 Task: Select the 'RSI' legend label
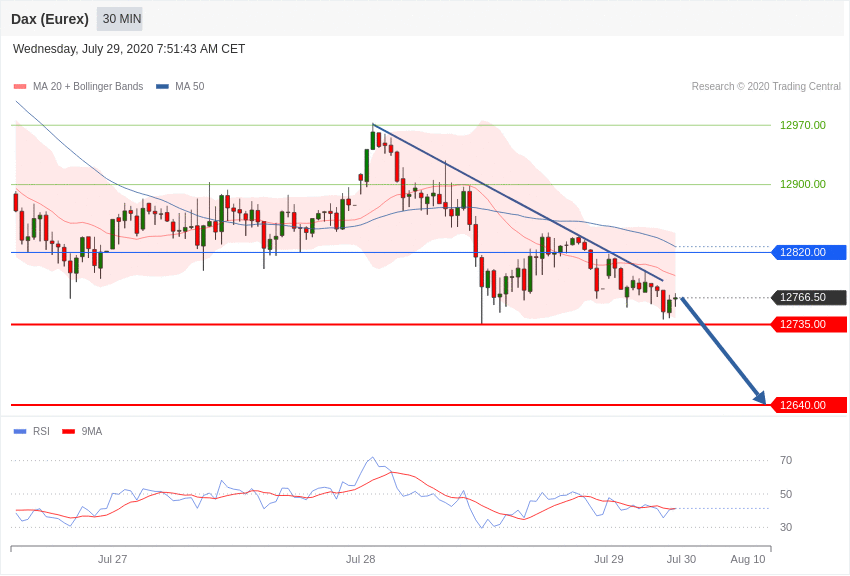41,431
